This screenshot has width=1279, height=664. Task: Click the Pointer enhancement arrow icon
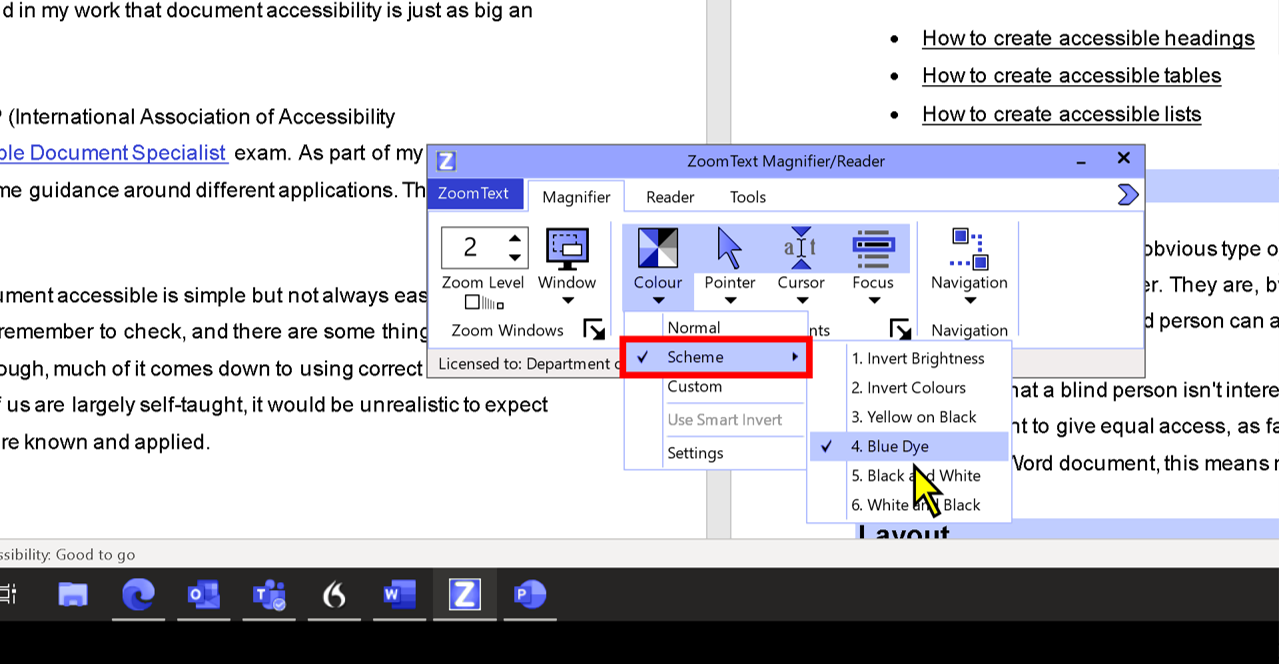click(730, 248)
